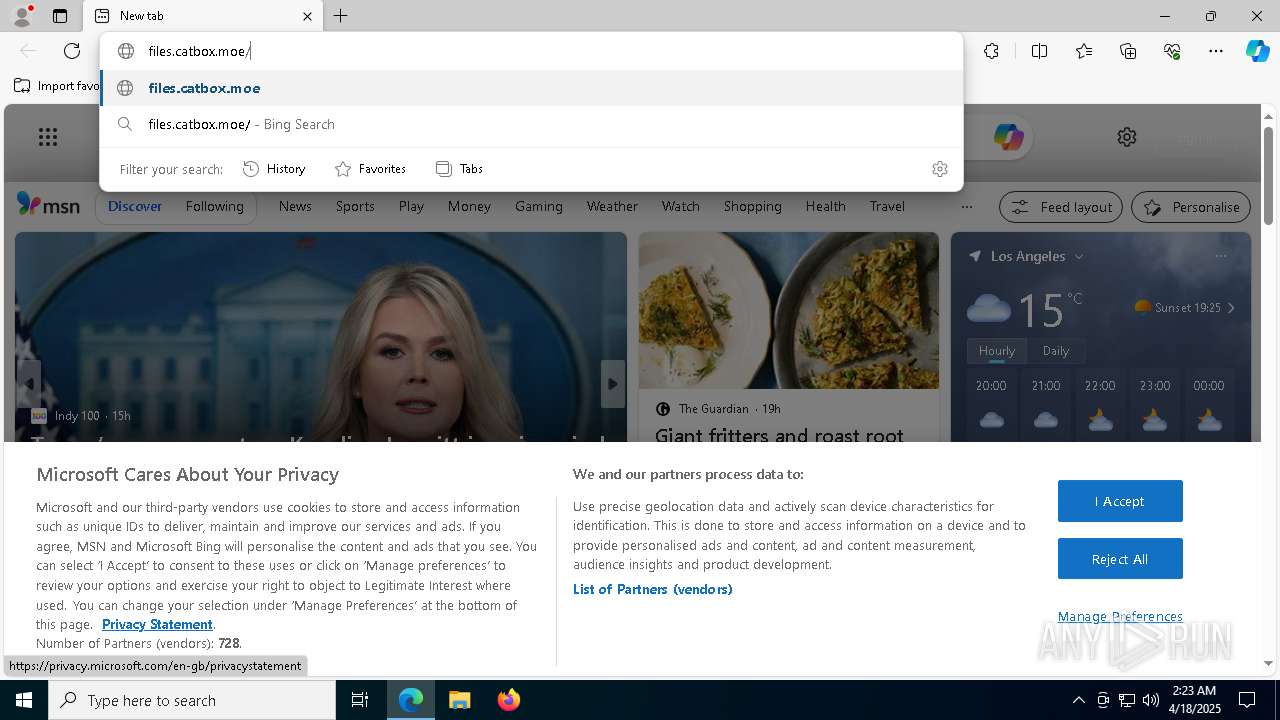
Task: Open Task View in taskbar
Action: (x=360, y=700)
